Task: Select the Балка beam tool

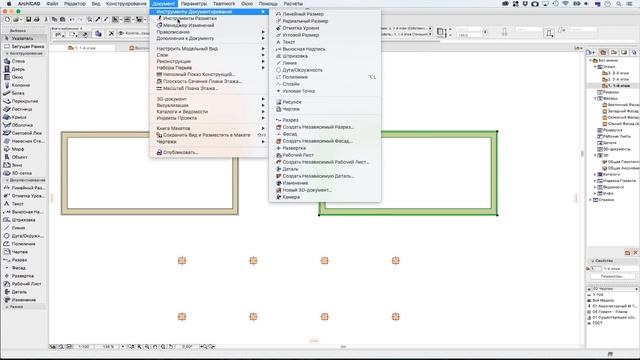Action: point(24,93)
